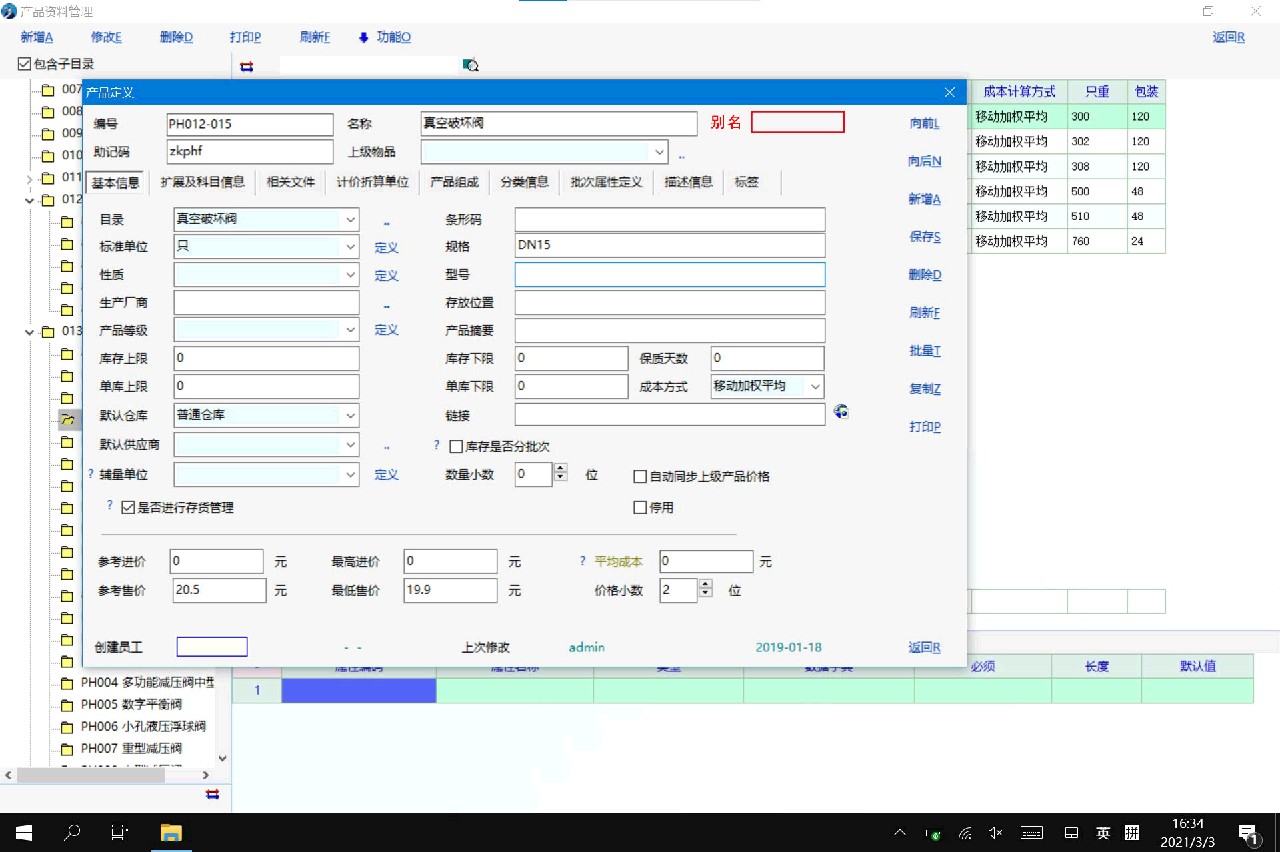Click the help icon next to 库存是否分批次

click(x=437, y=446)
